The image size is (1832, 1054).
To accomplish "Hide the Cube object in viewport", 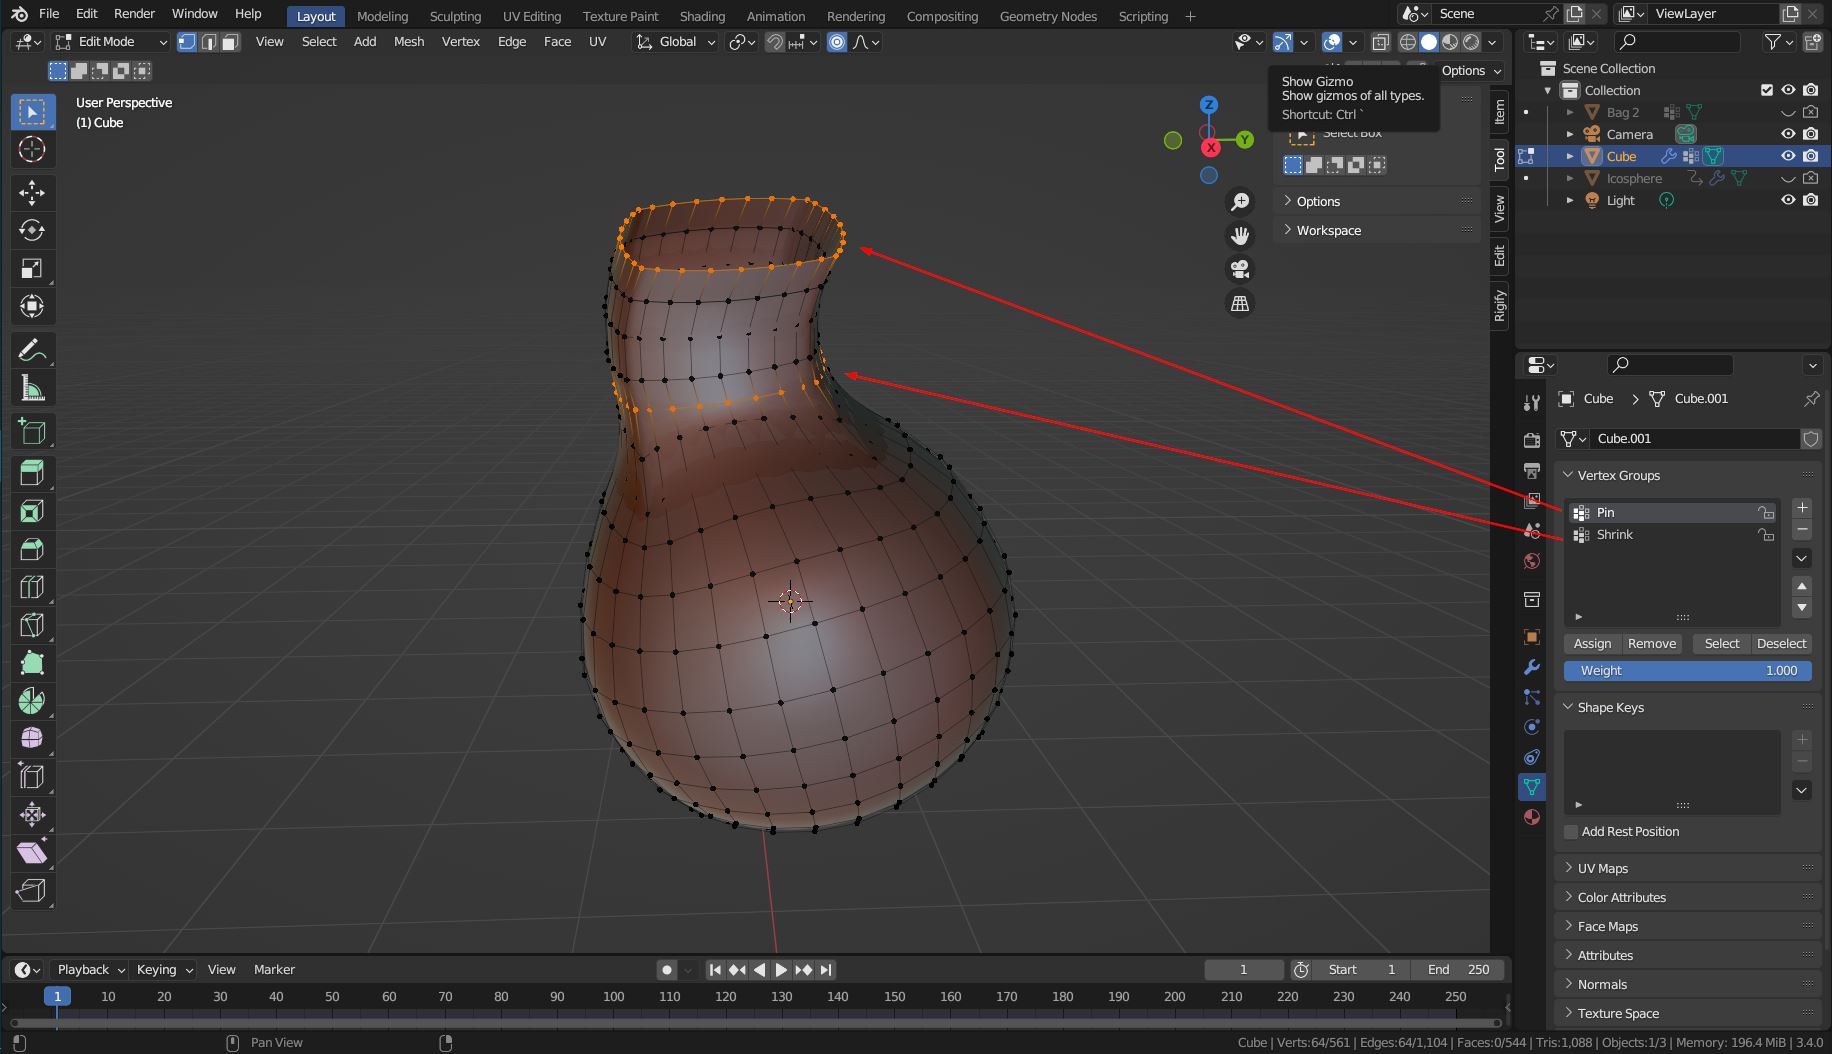I will (1788, 156).
